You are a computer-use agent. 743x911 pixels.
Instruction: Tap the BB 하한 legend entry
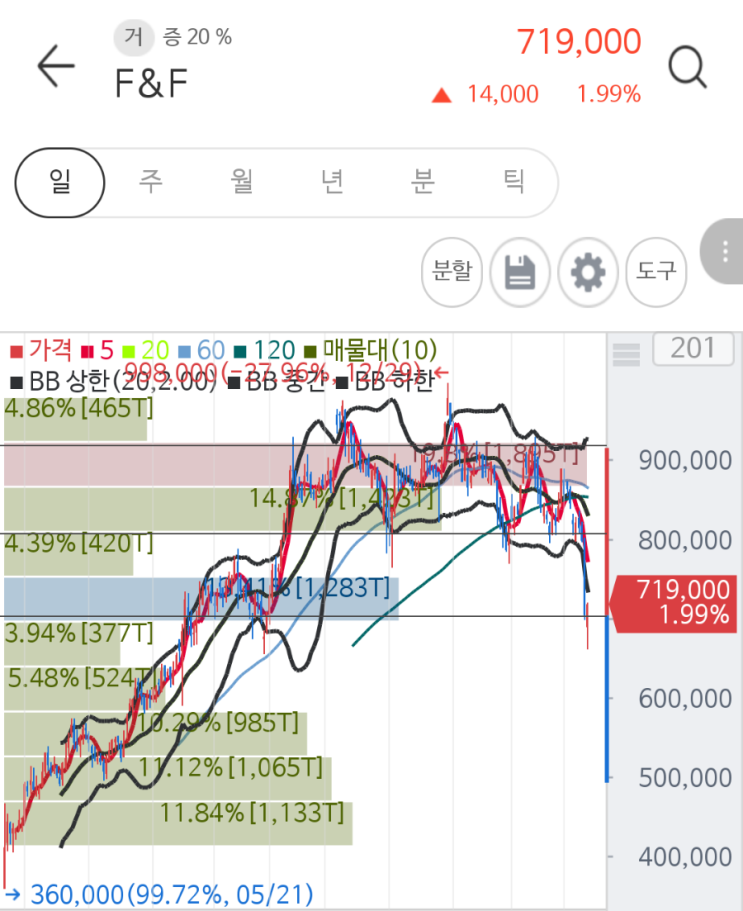click(x=385, y=382)
